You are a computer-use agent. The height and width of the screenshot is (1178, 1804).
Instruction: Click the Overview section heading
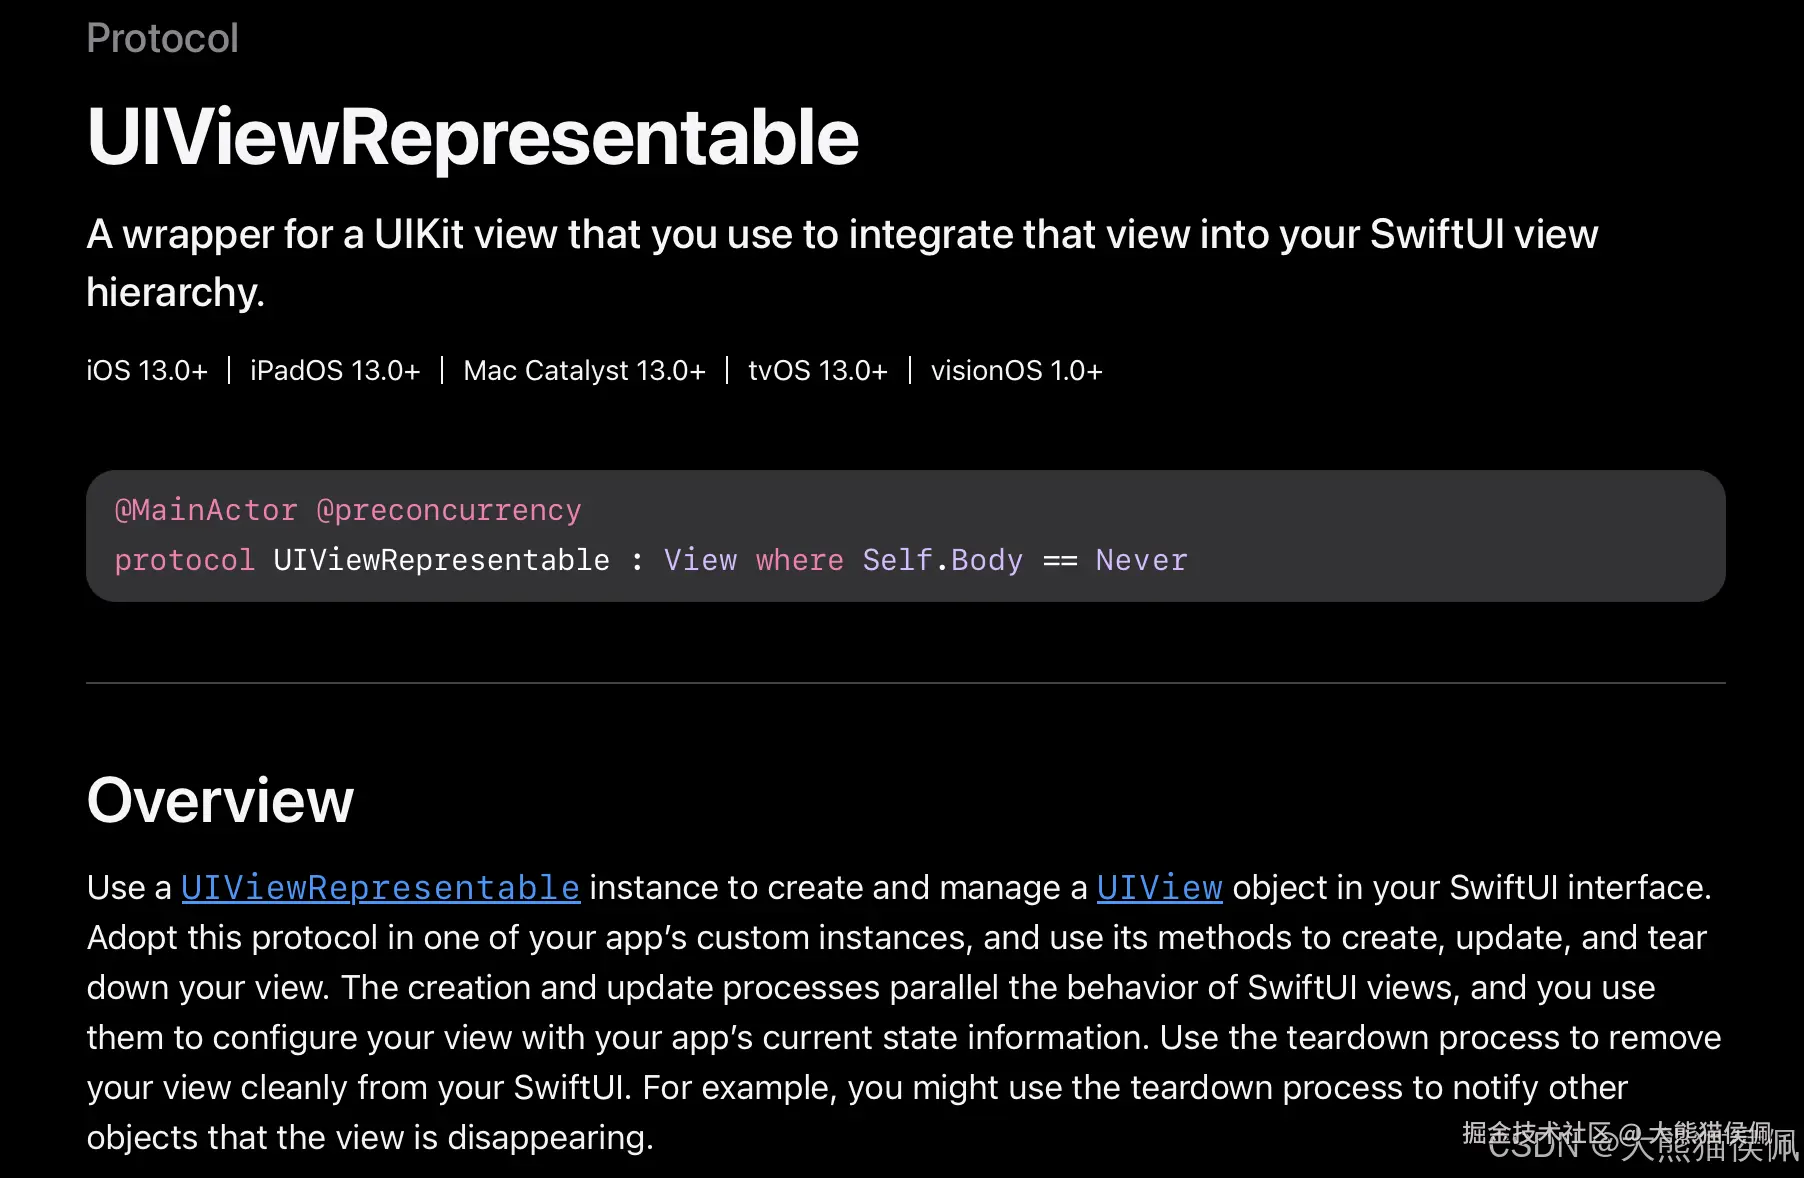click(x=220, y=801)
